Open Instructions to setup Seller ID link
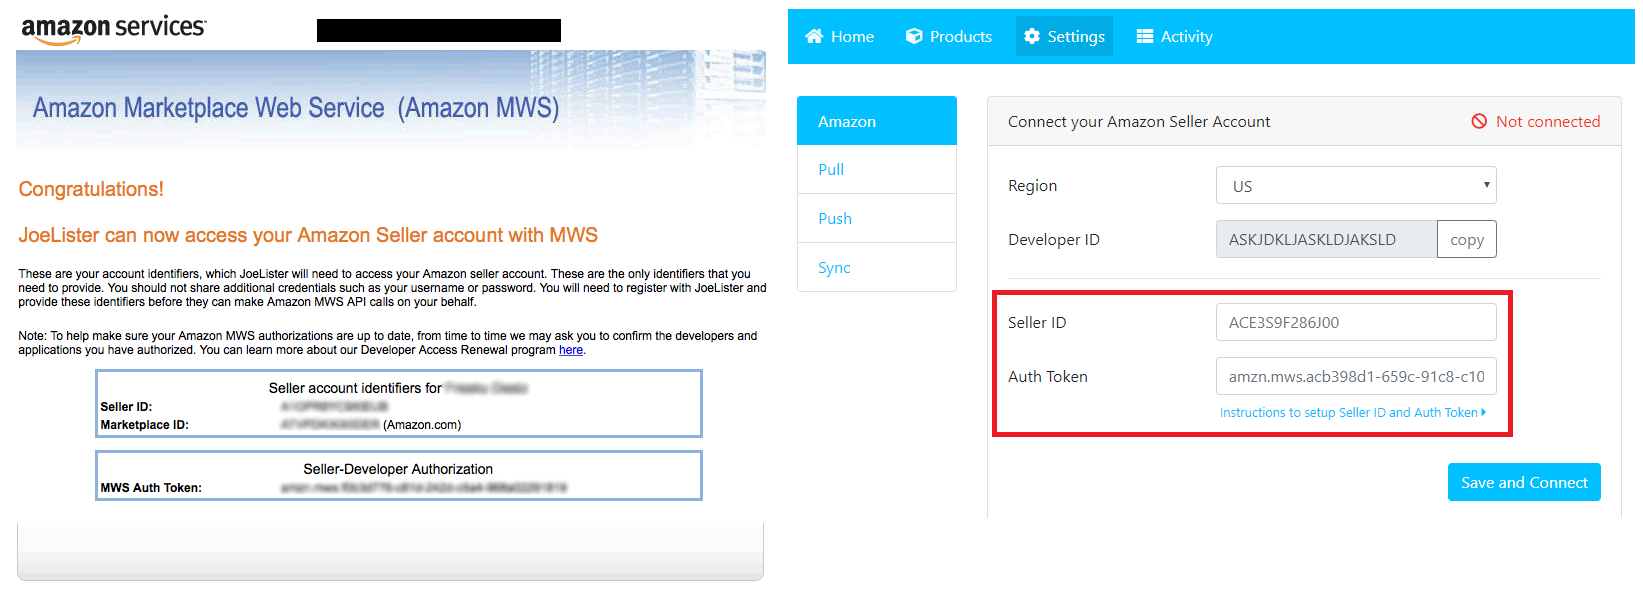Image resolution: width=1643 pixels, height=595 pixels. click(x=1352, y=413)
